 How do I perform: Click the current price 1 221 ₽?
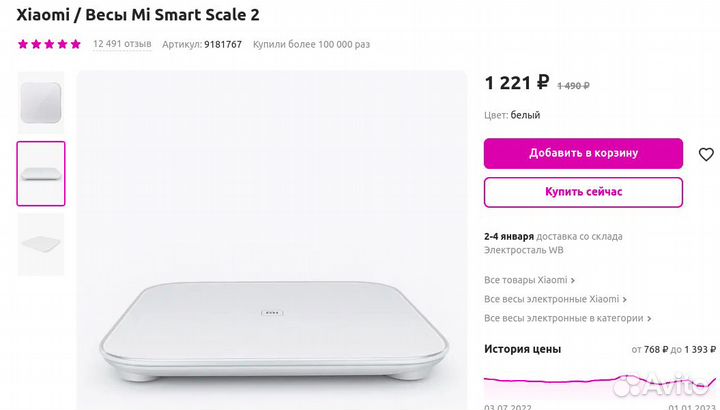[x=516, y=83]
